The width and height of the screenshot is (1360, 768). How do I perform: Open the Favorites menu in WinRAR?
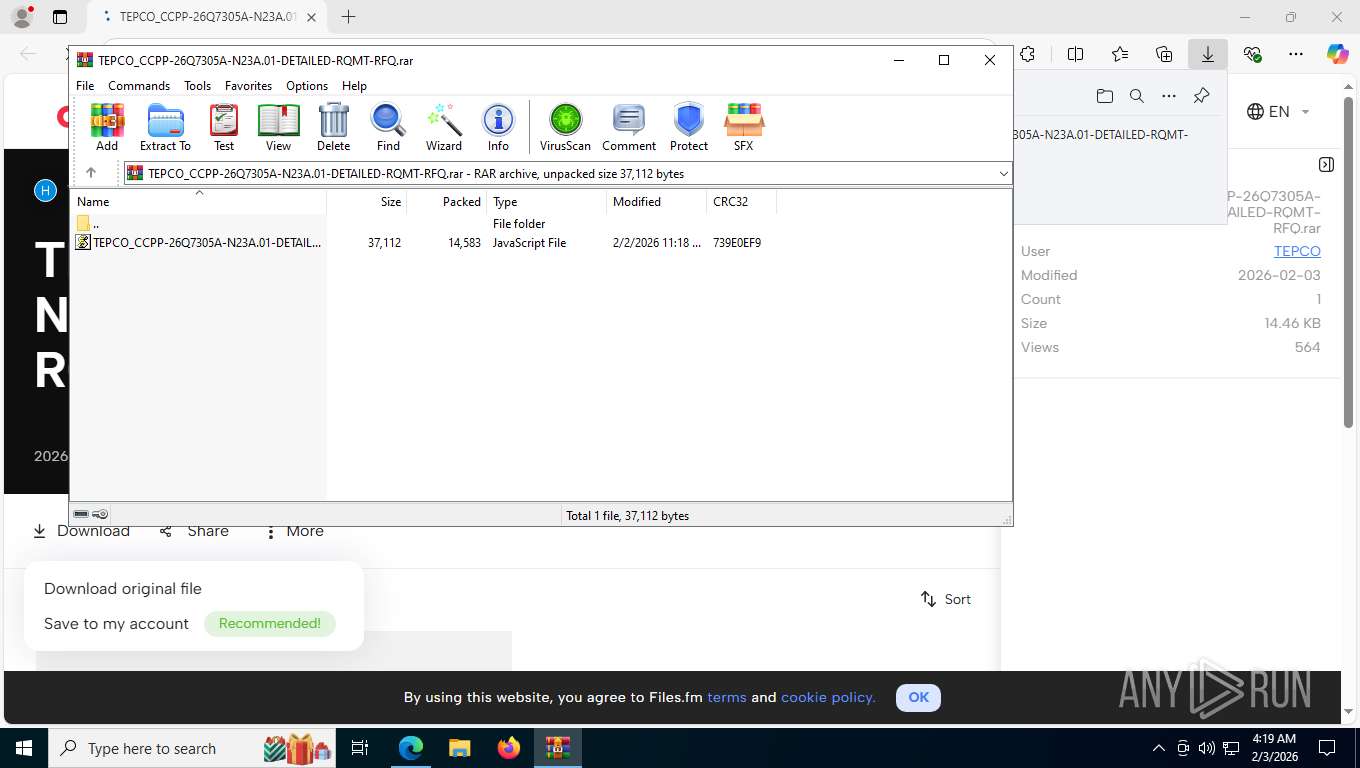point(248,86)
